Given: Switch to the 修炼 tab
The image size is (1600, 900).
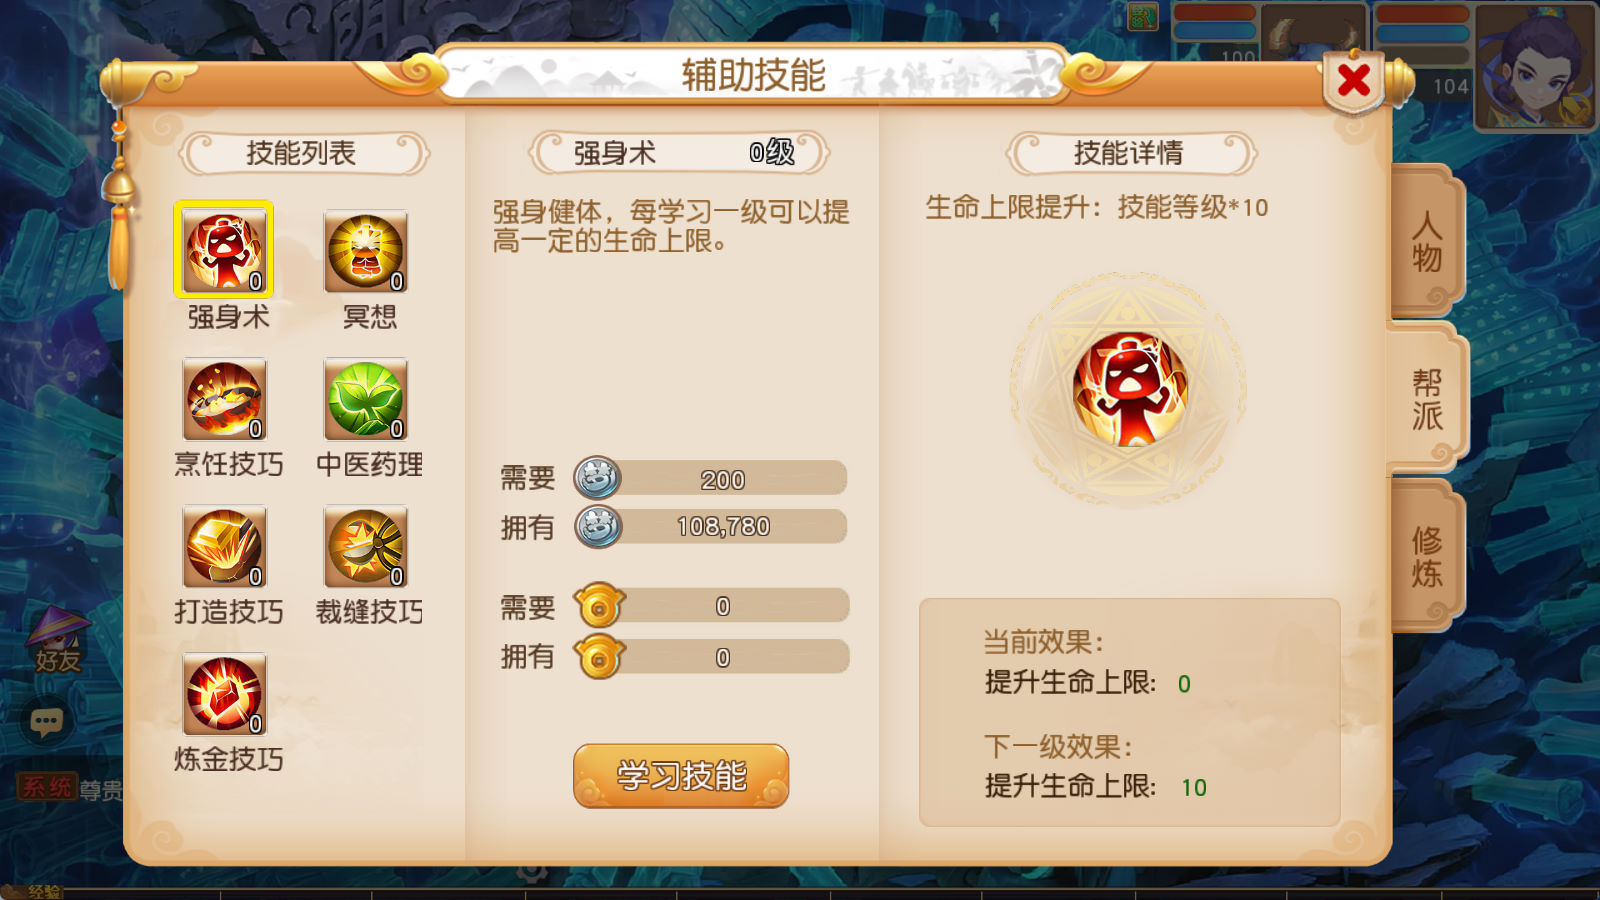Looking at the screenshot, I should (1426, 556).
